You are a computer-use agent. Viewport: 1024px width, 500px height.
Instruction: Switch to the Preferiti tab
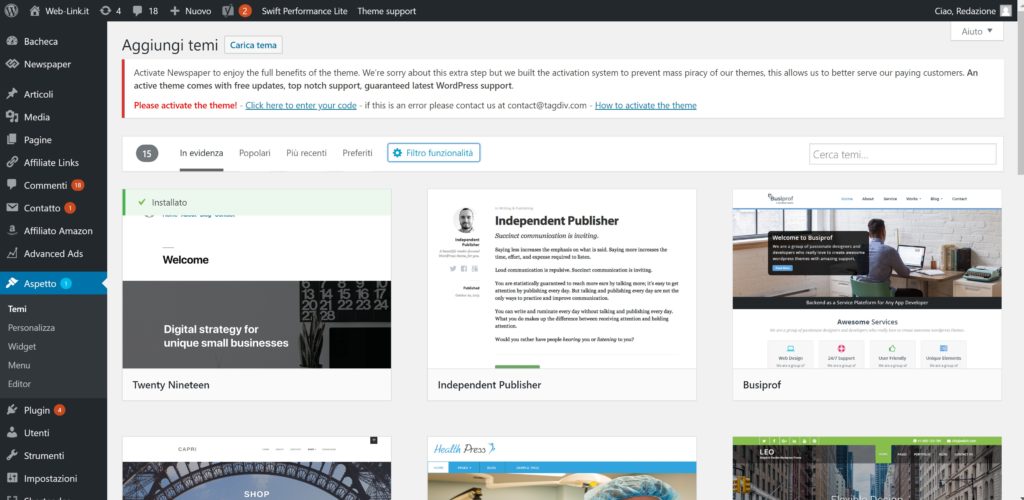click(357, 153)
